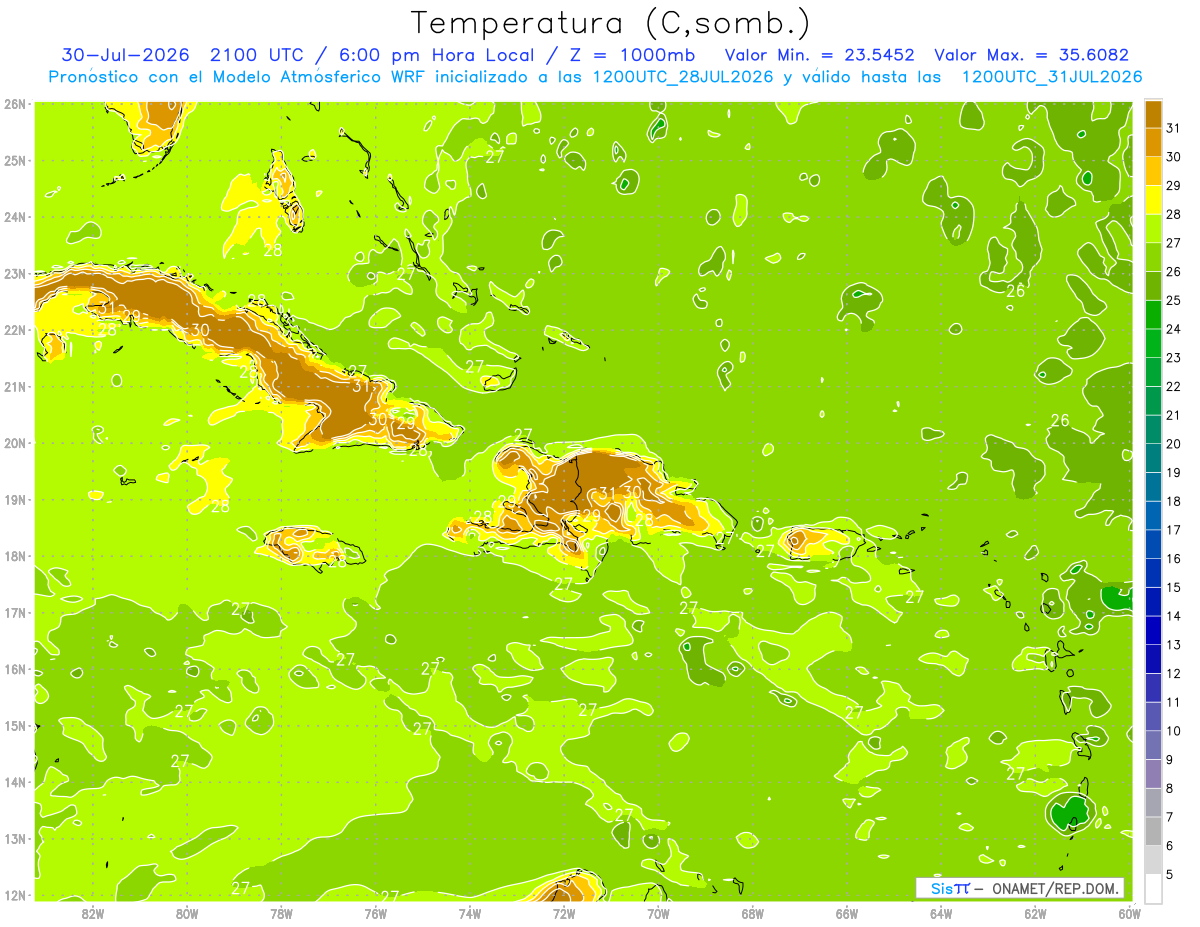This screenshot has width=1200, height=927.
Task: Click the "20N" latitude axis label
Action: 14,443
